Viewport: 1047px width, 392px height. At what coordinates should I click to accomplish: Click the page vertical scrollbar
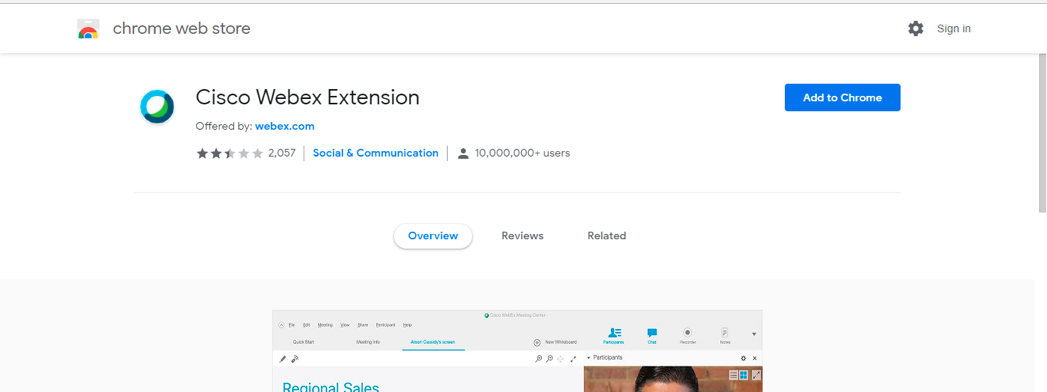tap(1042, 134)
